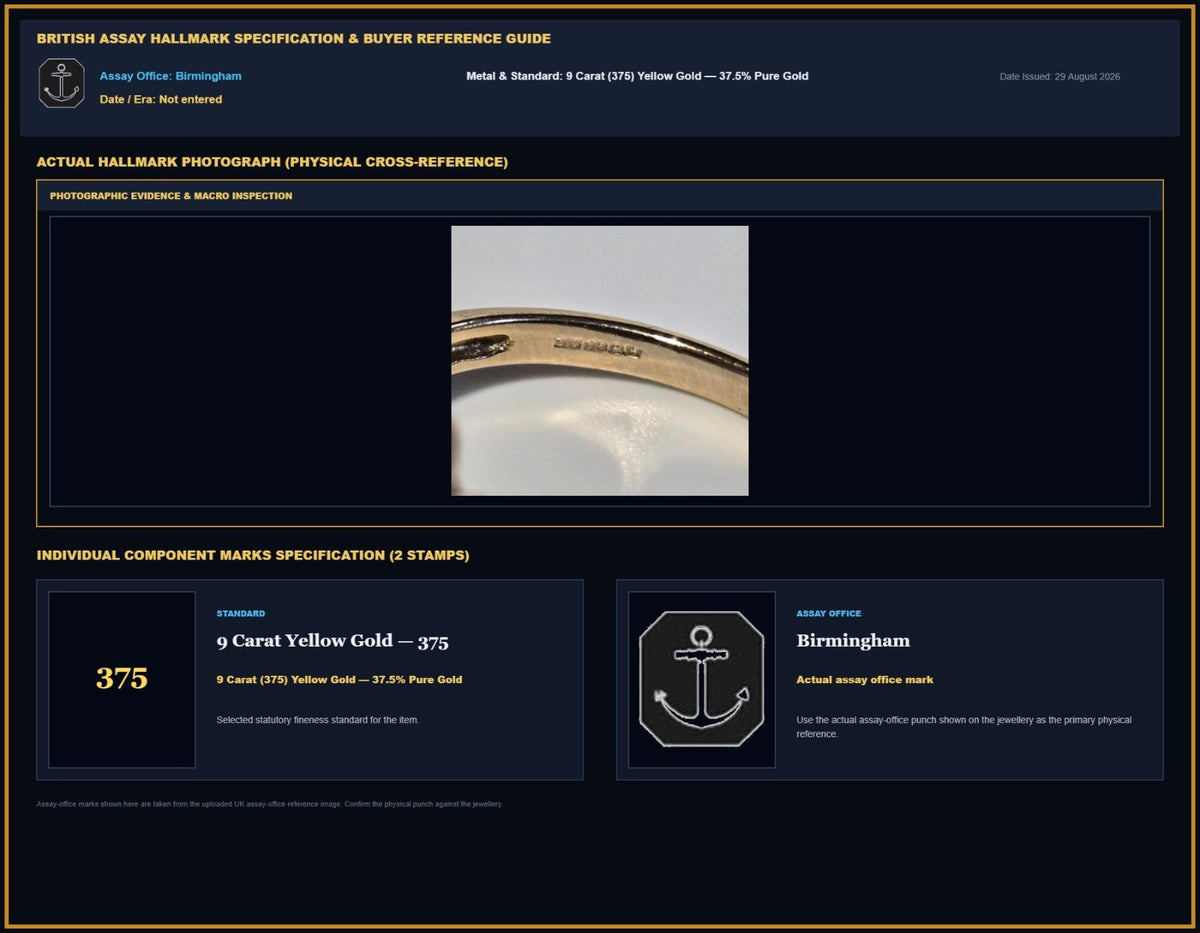
Task: Click the British Assay Hallmark Specification title
Action: click(x=294, y=39)
